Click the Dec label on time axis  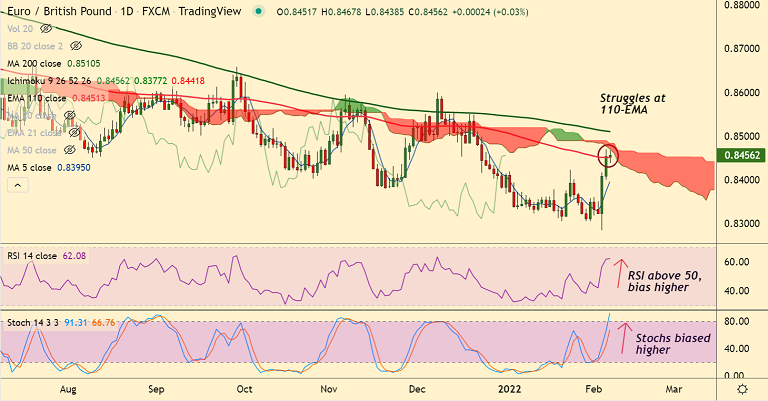pos(417,389)
